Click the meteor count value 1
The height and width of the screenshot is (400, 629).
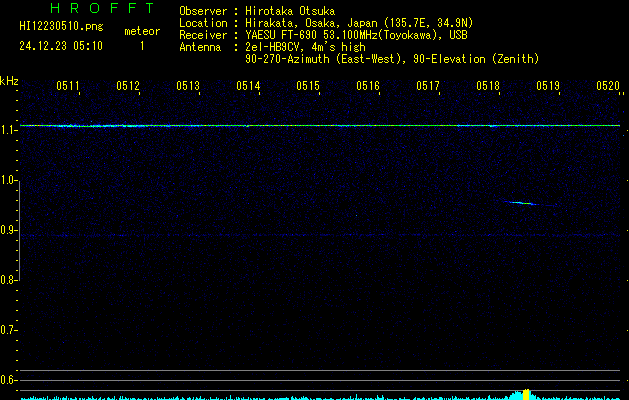(142, 46)
